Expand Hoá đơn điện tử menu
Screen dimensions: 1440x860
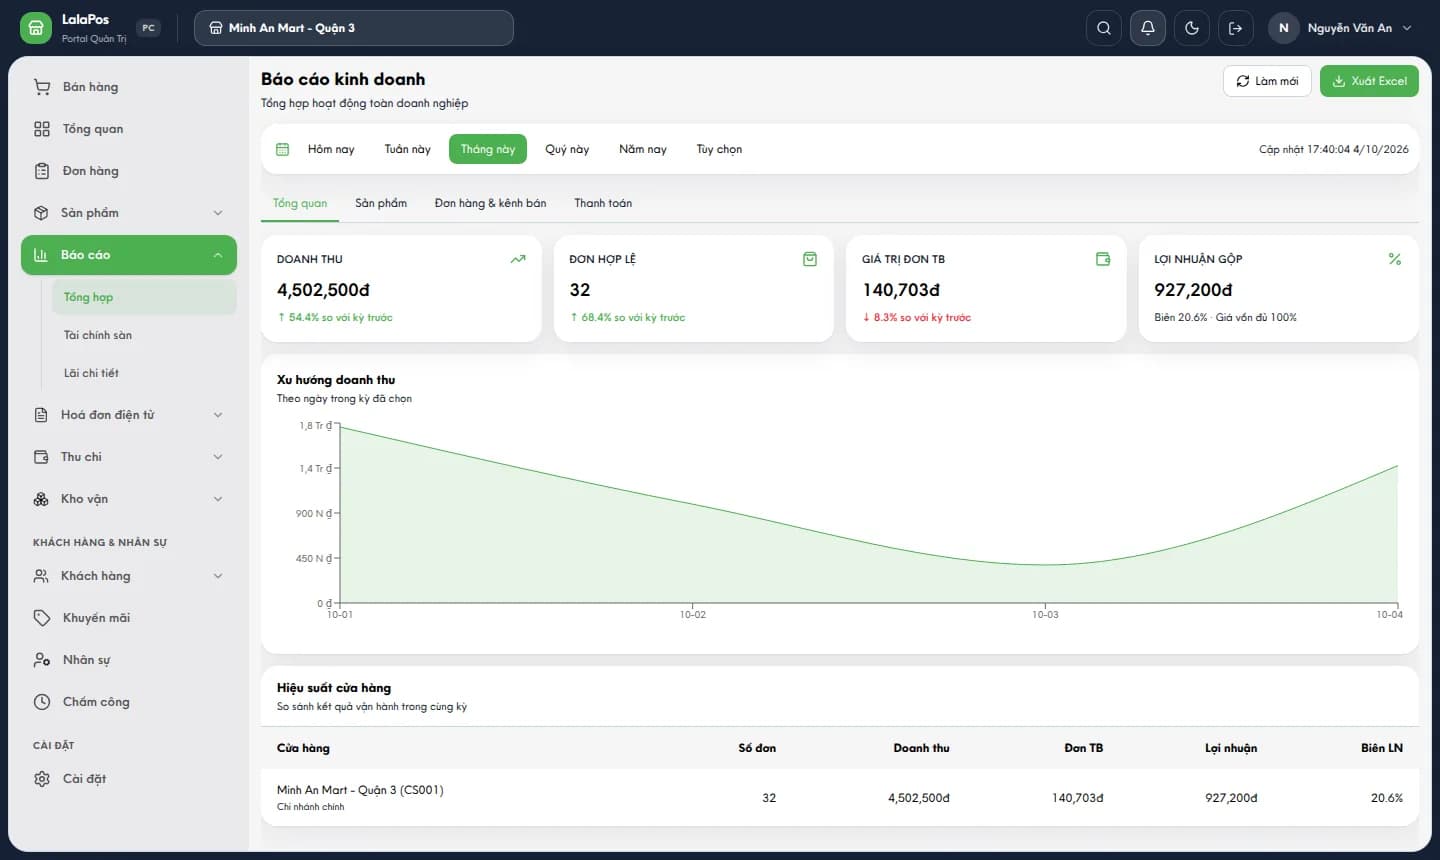click(129, 415)
